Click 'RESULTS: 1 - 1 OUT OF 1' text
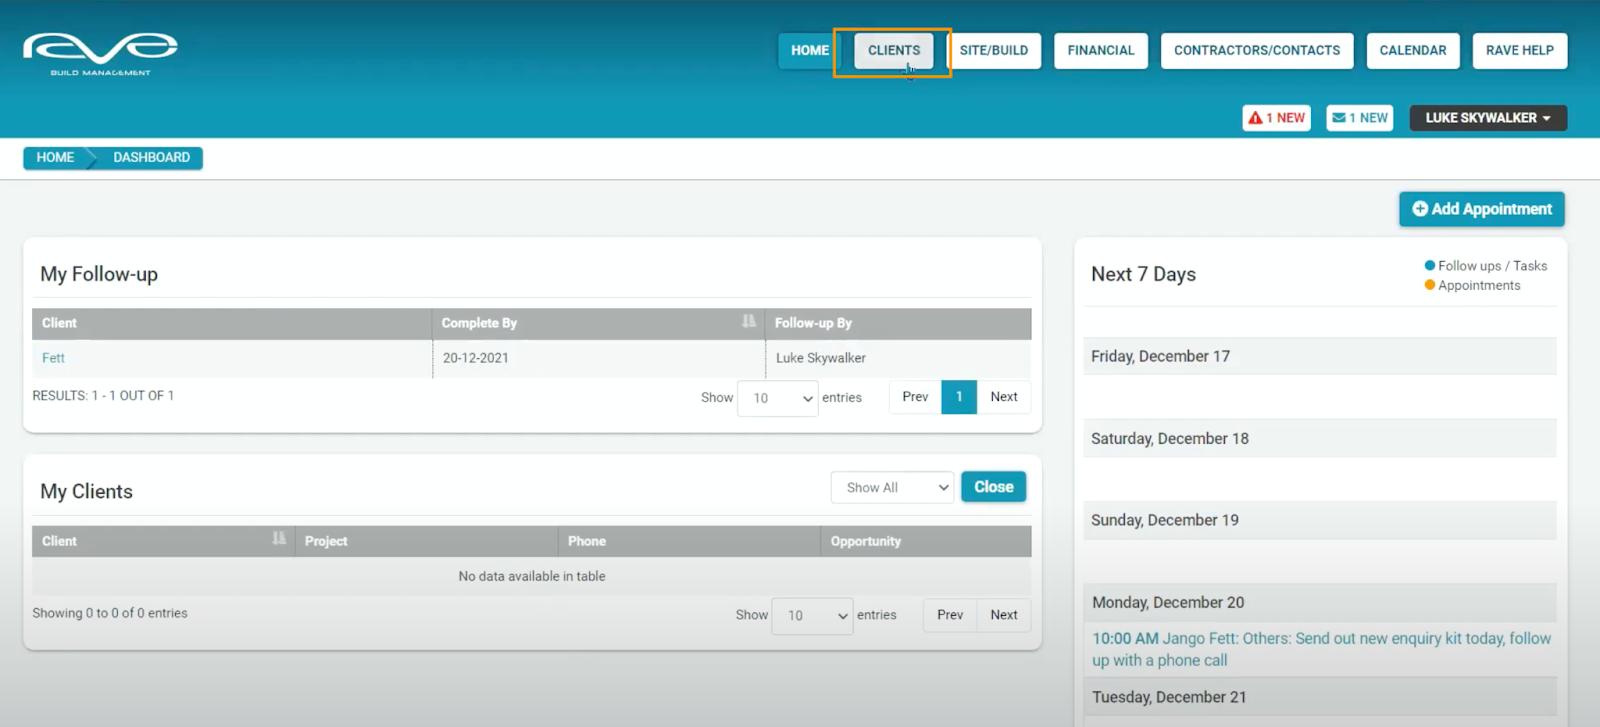The height and width of the screenshot is (727, 1600). pos(103,396)
